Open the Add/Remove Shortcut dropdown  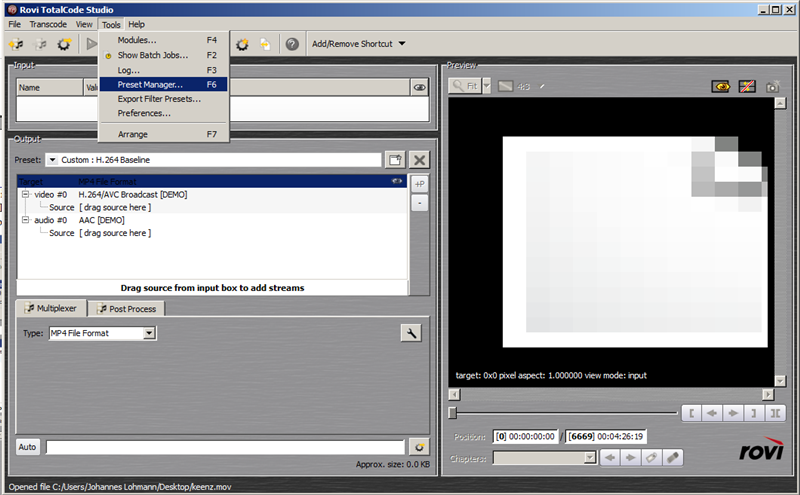pyautogui.click(x=359, y=44)
